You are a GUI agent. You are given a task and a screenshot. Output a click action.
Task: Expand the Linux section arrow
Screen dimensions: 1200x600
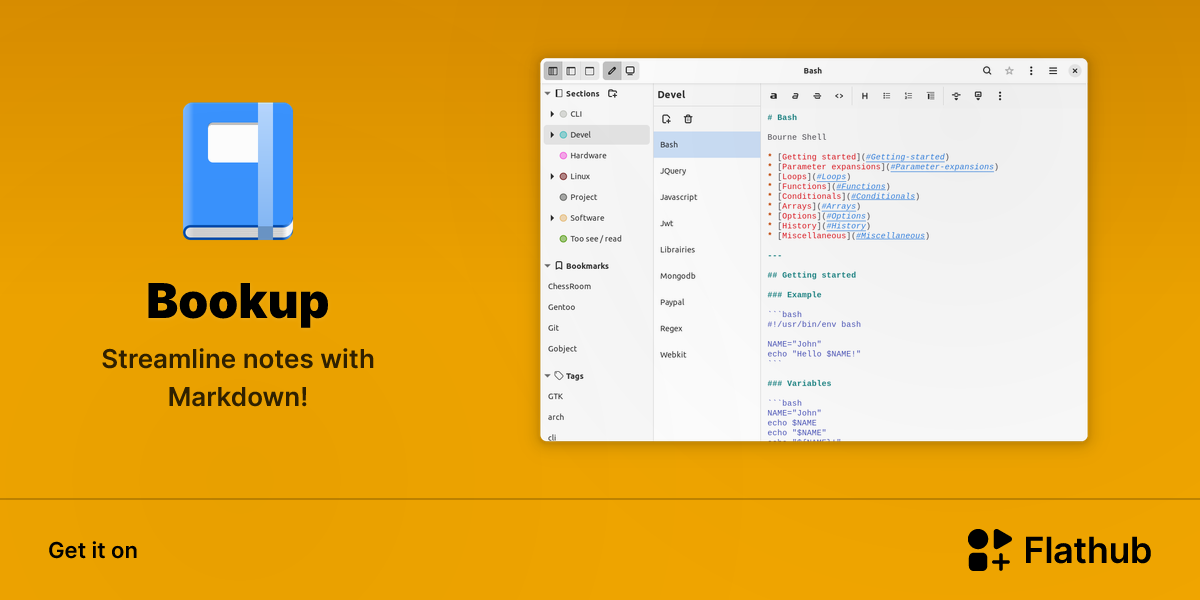click(552, 177)
